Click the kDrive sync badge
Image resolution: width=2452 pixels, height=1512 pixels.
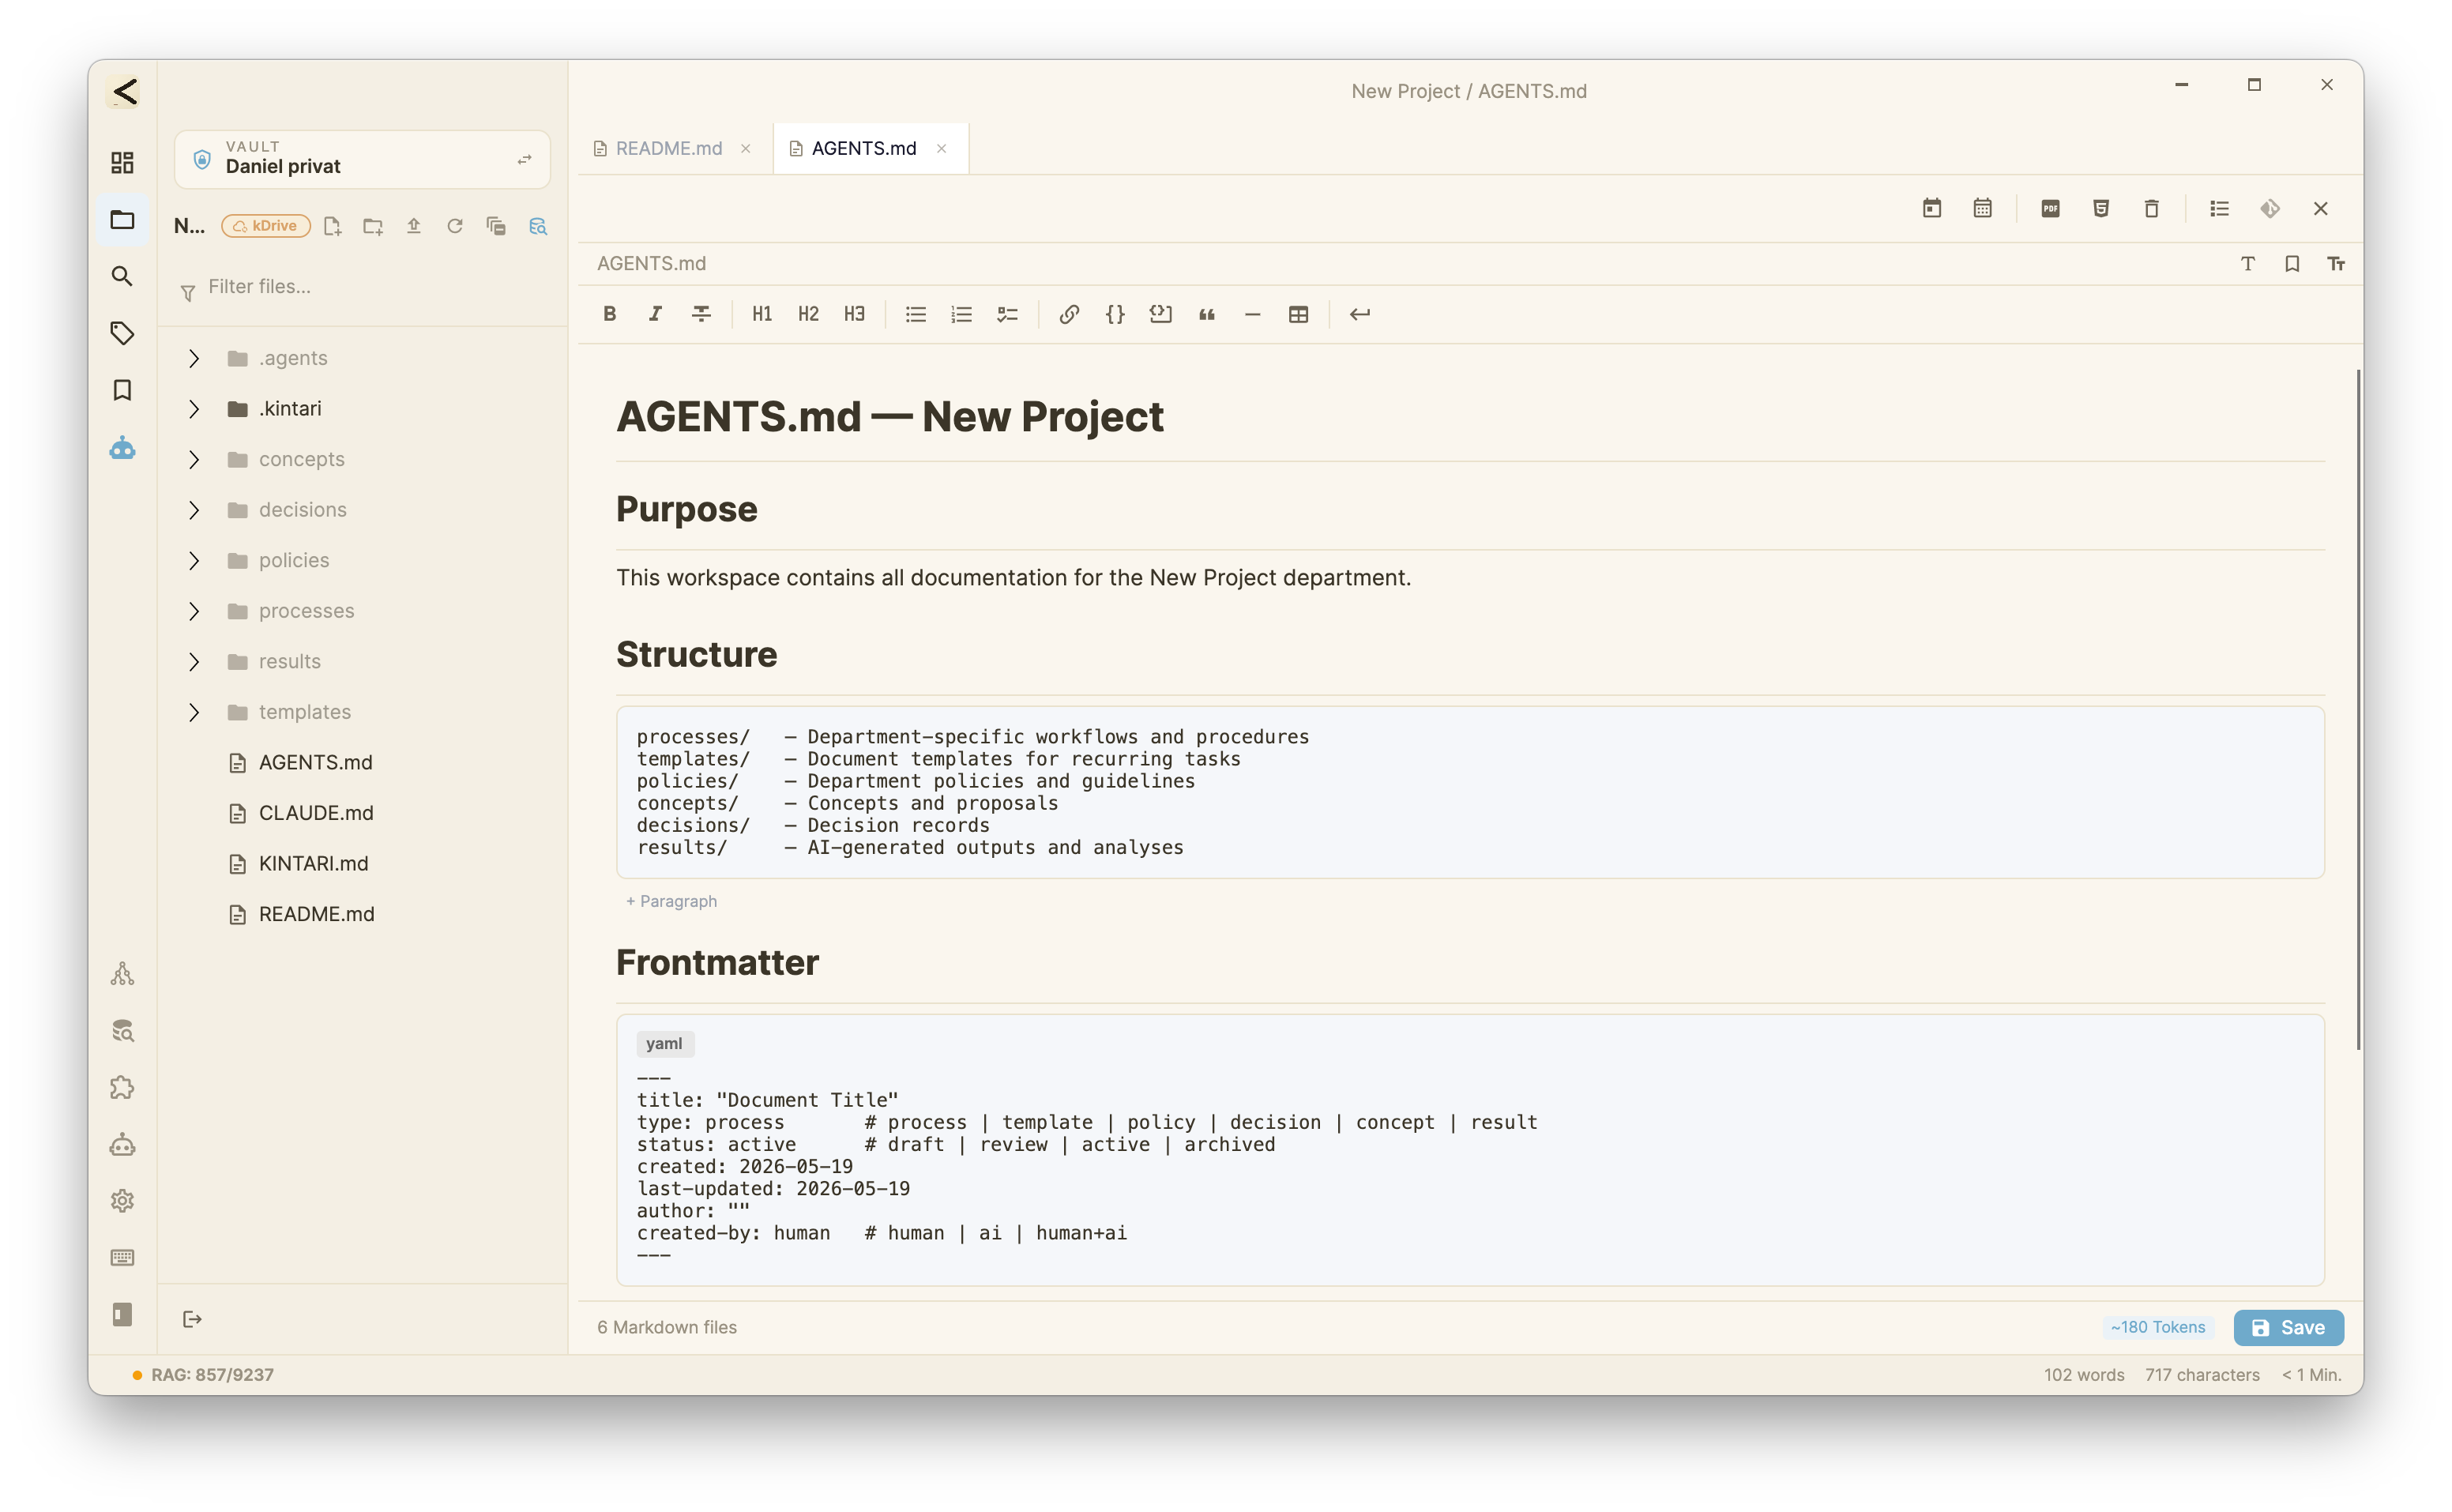(266, 226)
